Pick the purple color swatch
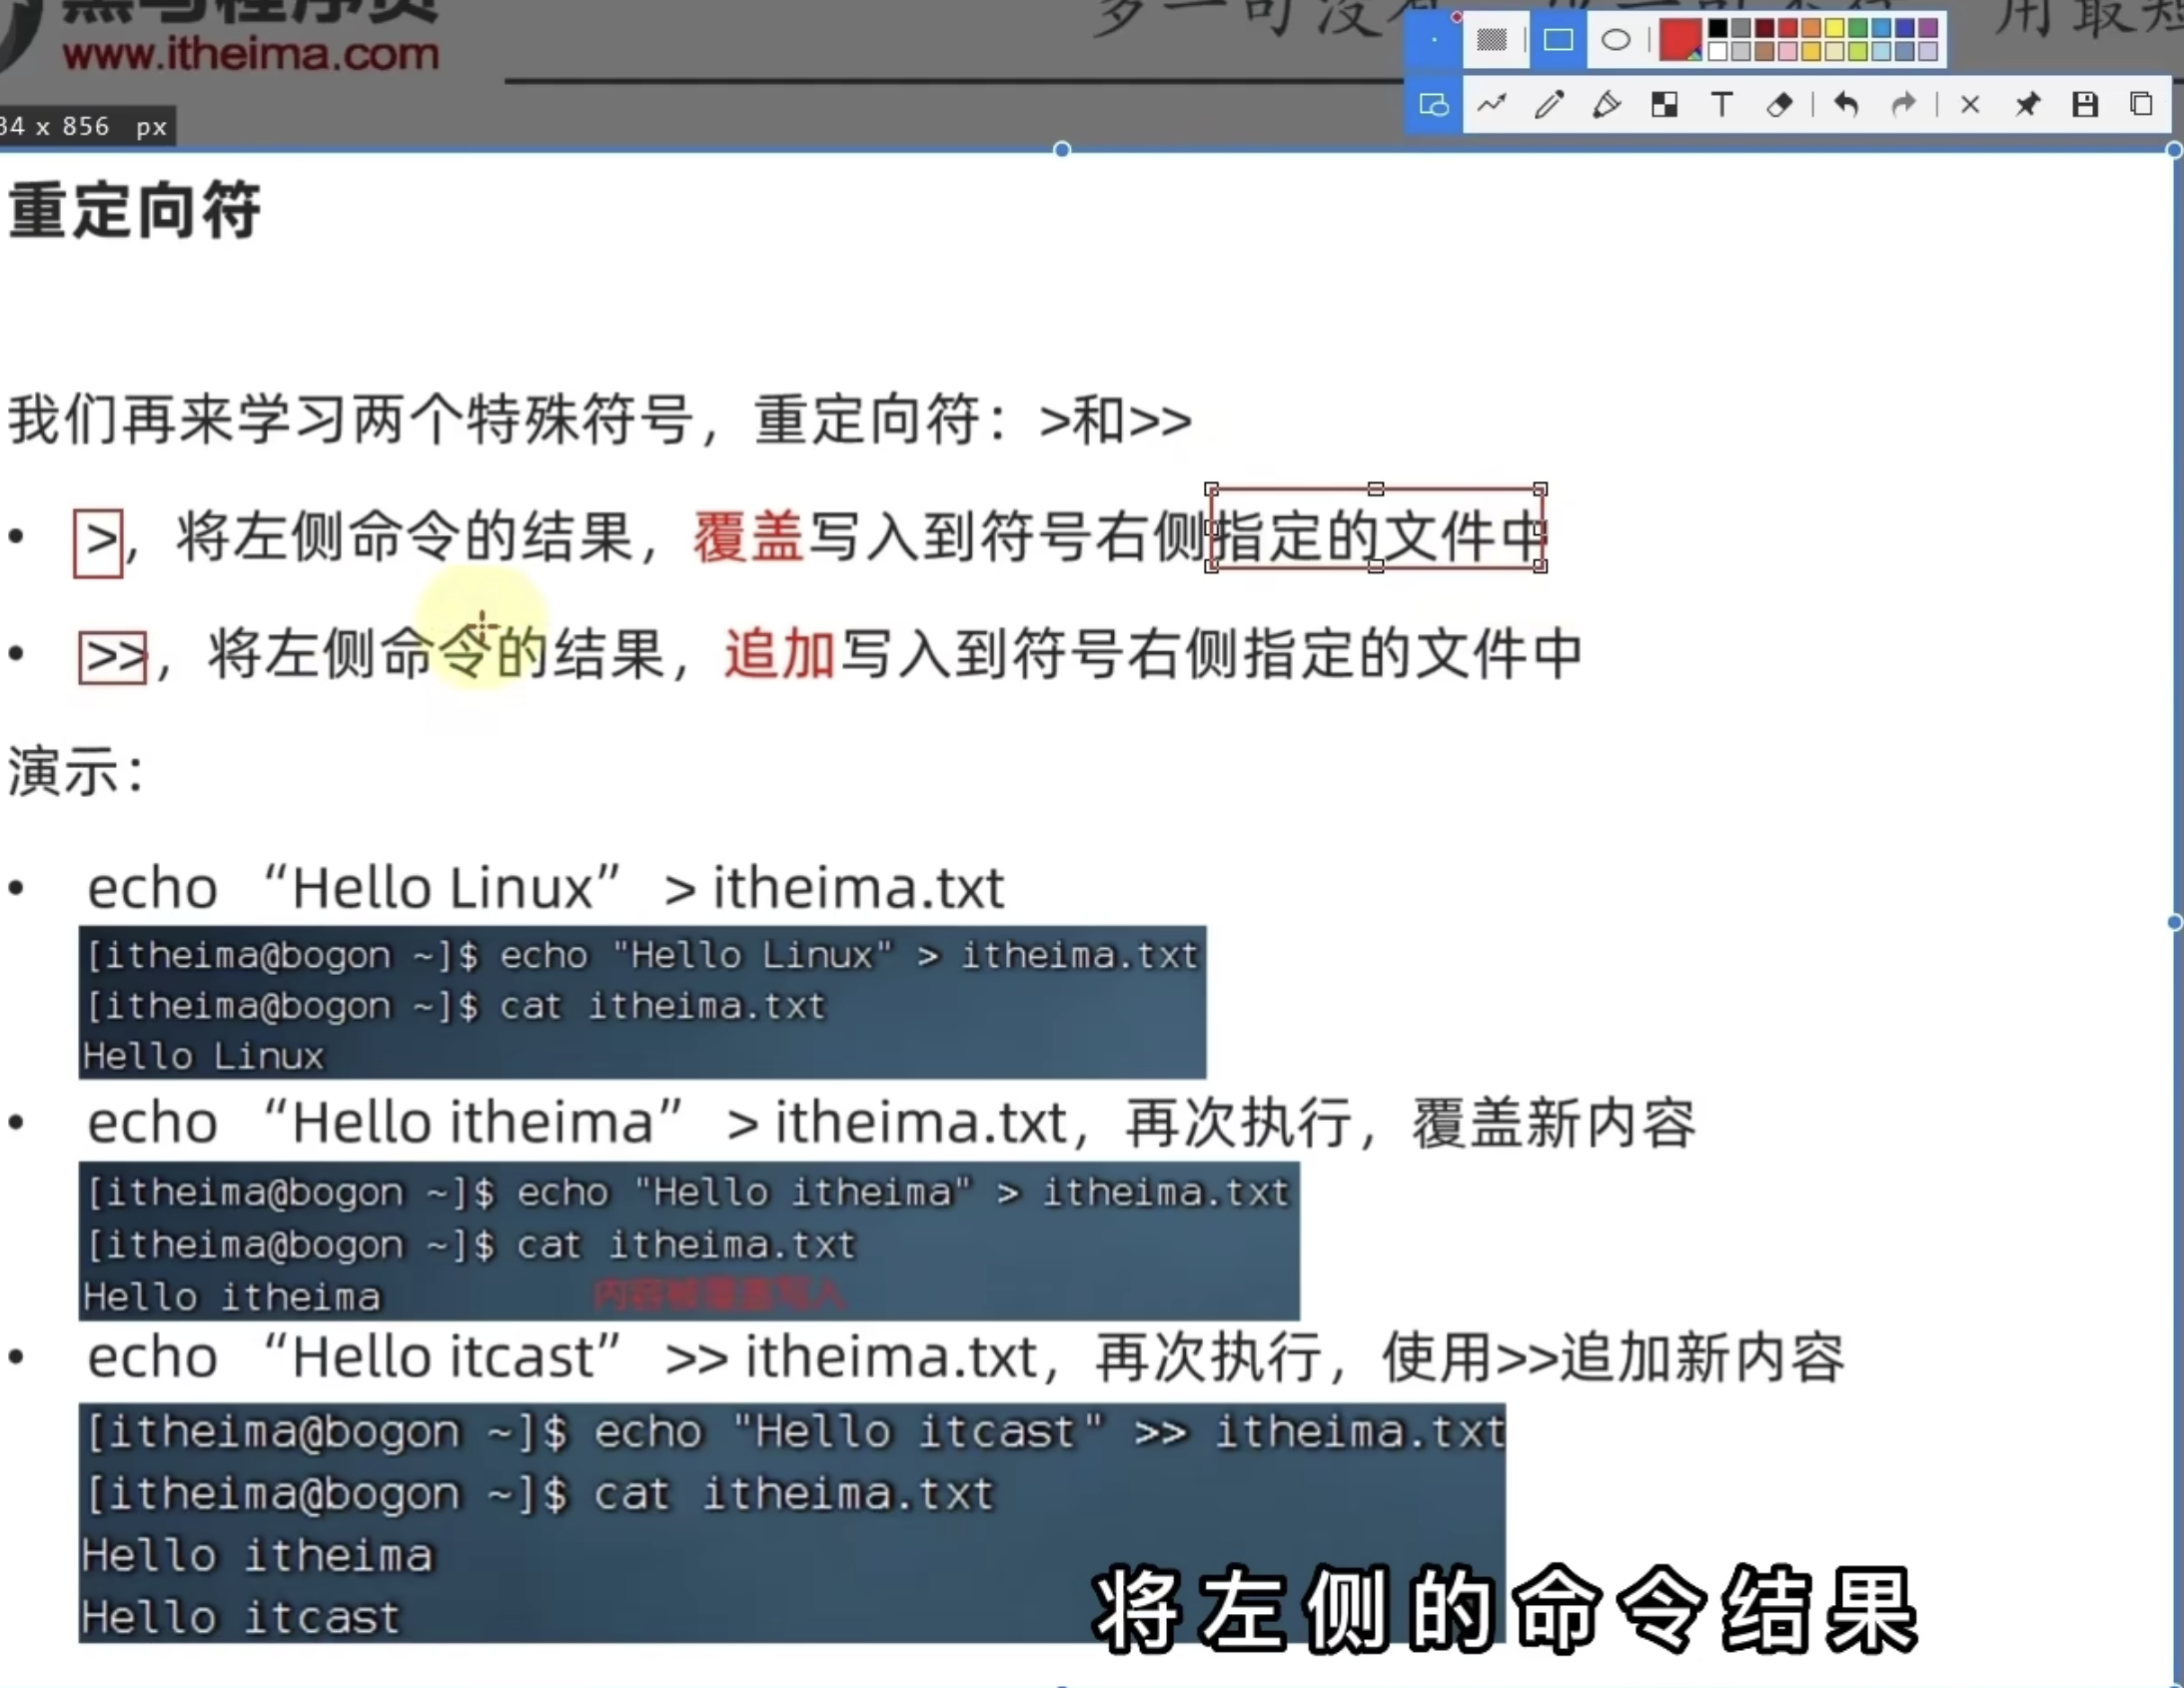The image size is (2184, 1688). tap(1928, 28)
